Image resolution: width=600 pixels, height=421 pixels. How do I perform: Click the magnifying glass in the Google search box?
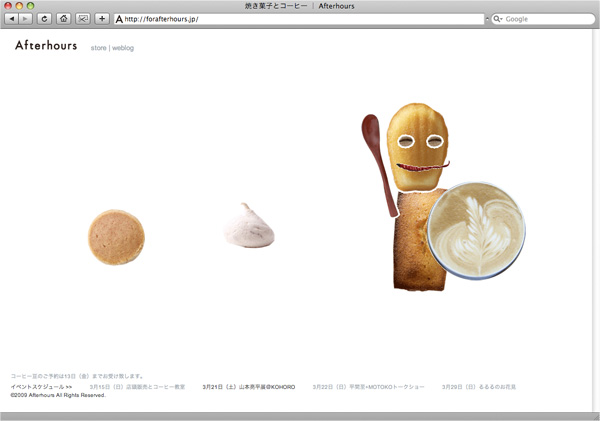(498, 19)
